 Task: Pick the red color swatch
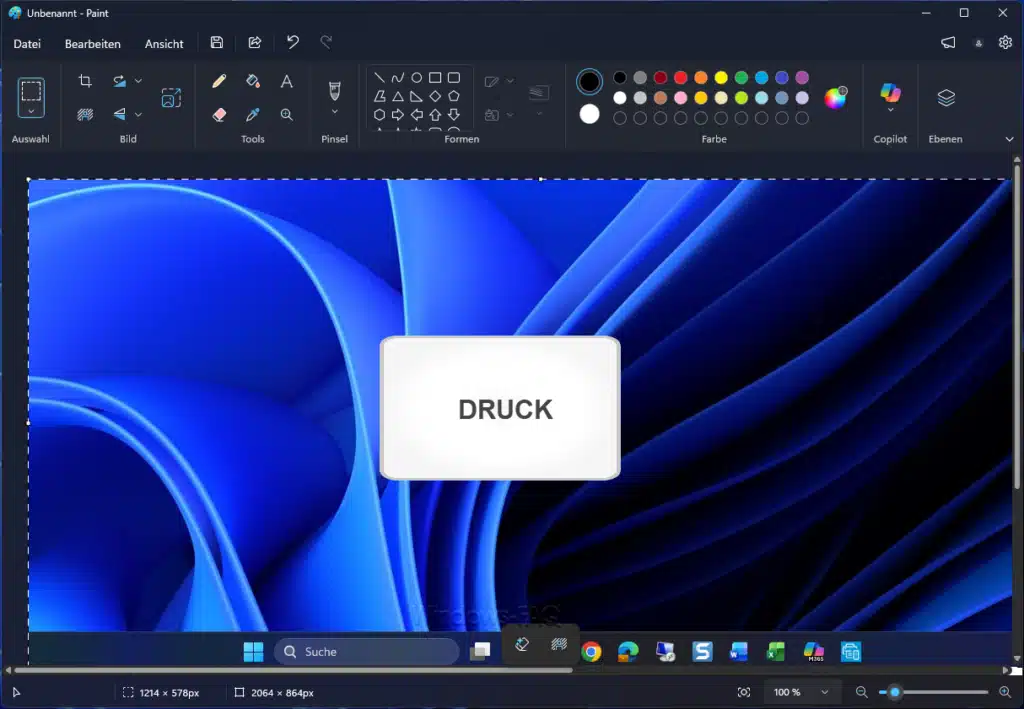point(680,78)
